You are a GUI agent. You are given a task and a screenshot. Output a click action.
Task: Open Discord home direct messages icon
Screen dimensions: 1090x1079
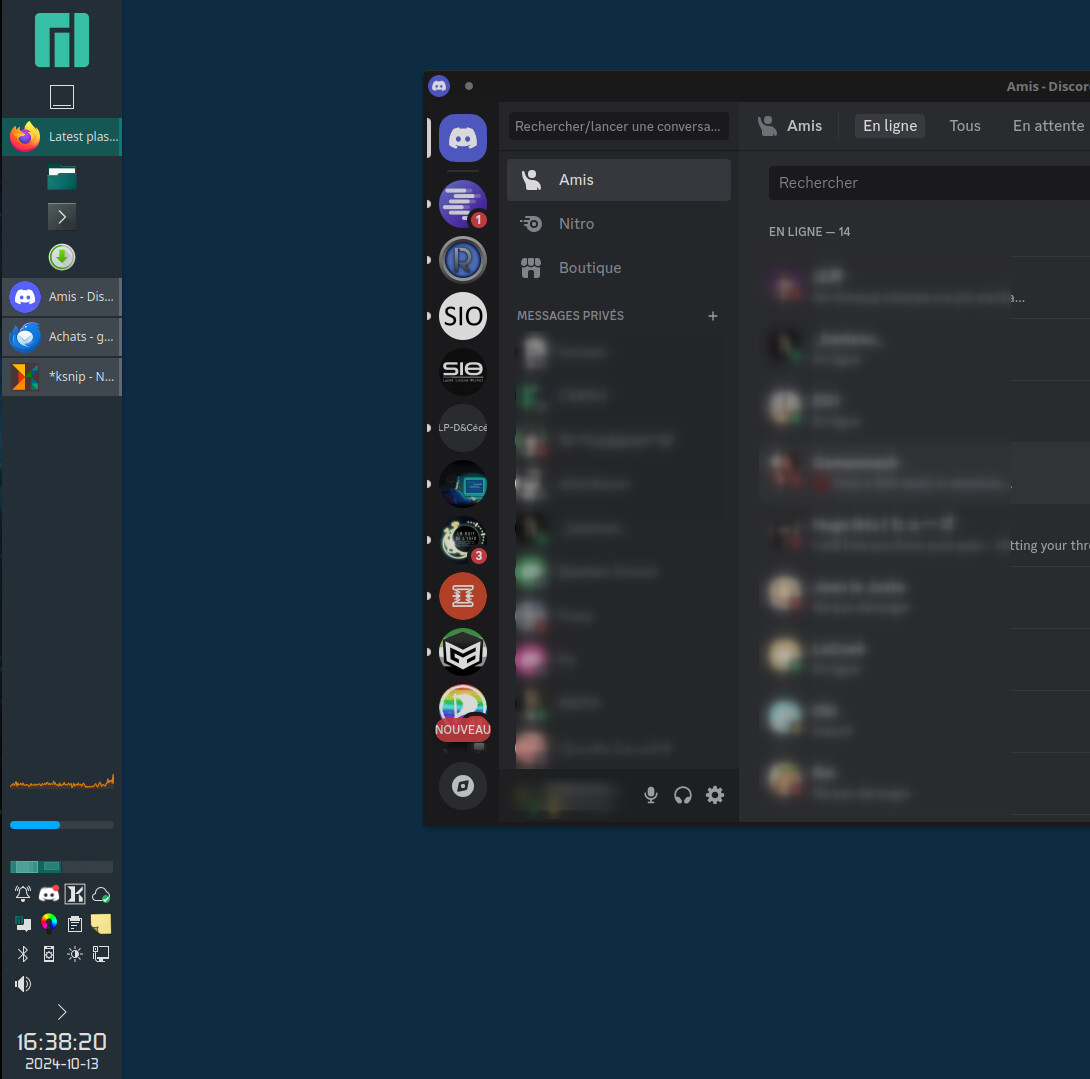[x=462, y=138]
